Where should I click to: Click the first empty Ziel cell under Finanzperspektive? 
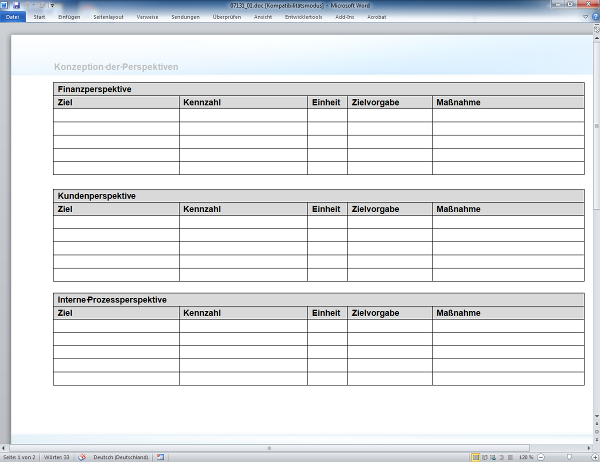tap(116, 115)
